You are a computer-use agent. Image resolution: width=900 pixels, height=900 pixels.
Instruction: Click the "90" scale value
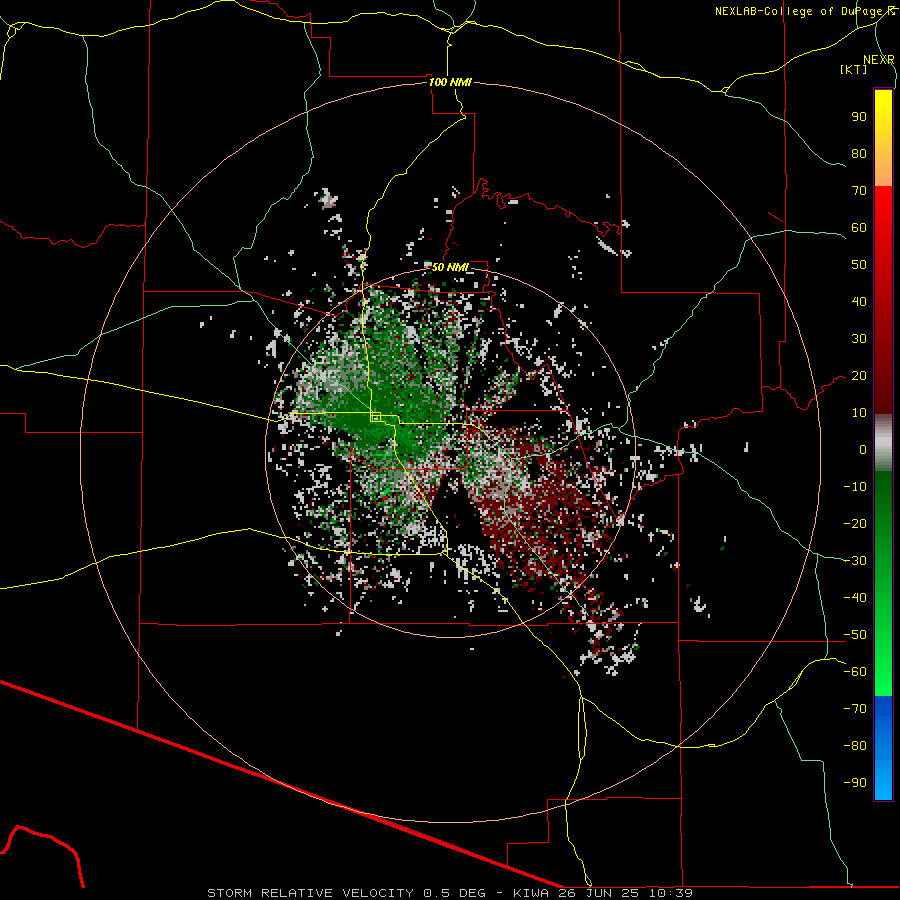tap(859, 117)
